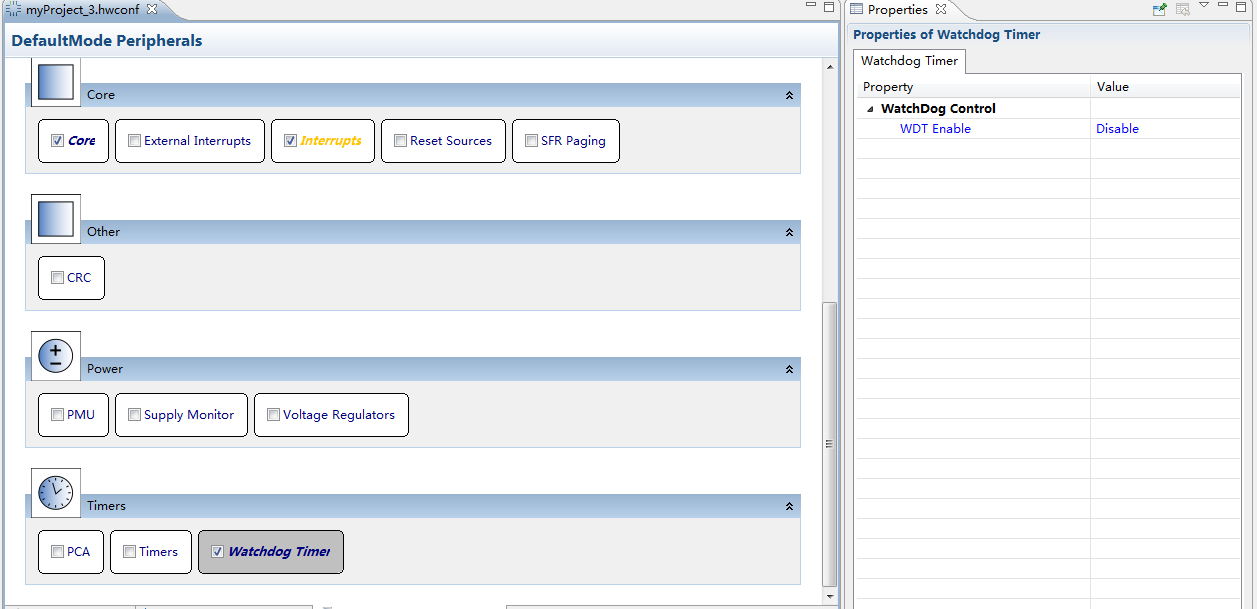Click the Other section header title
1257x609 pixels.
pos(103,232)
